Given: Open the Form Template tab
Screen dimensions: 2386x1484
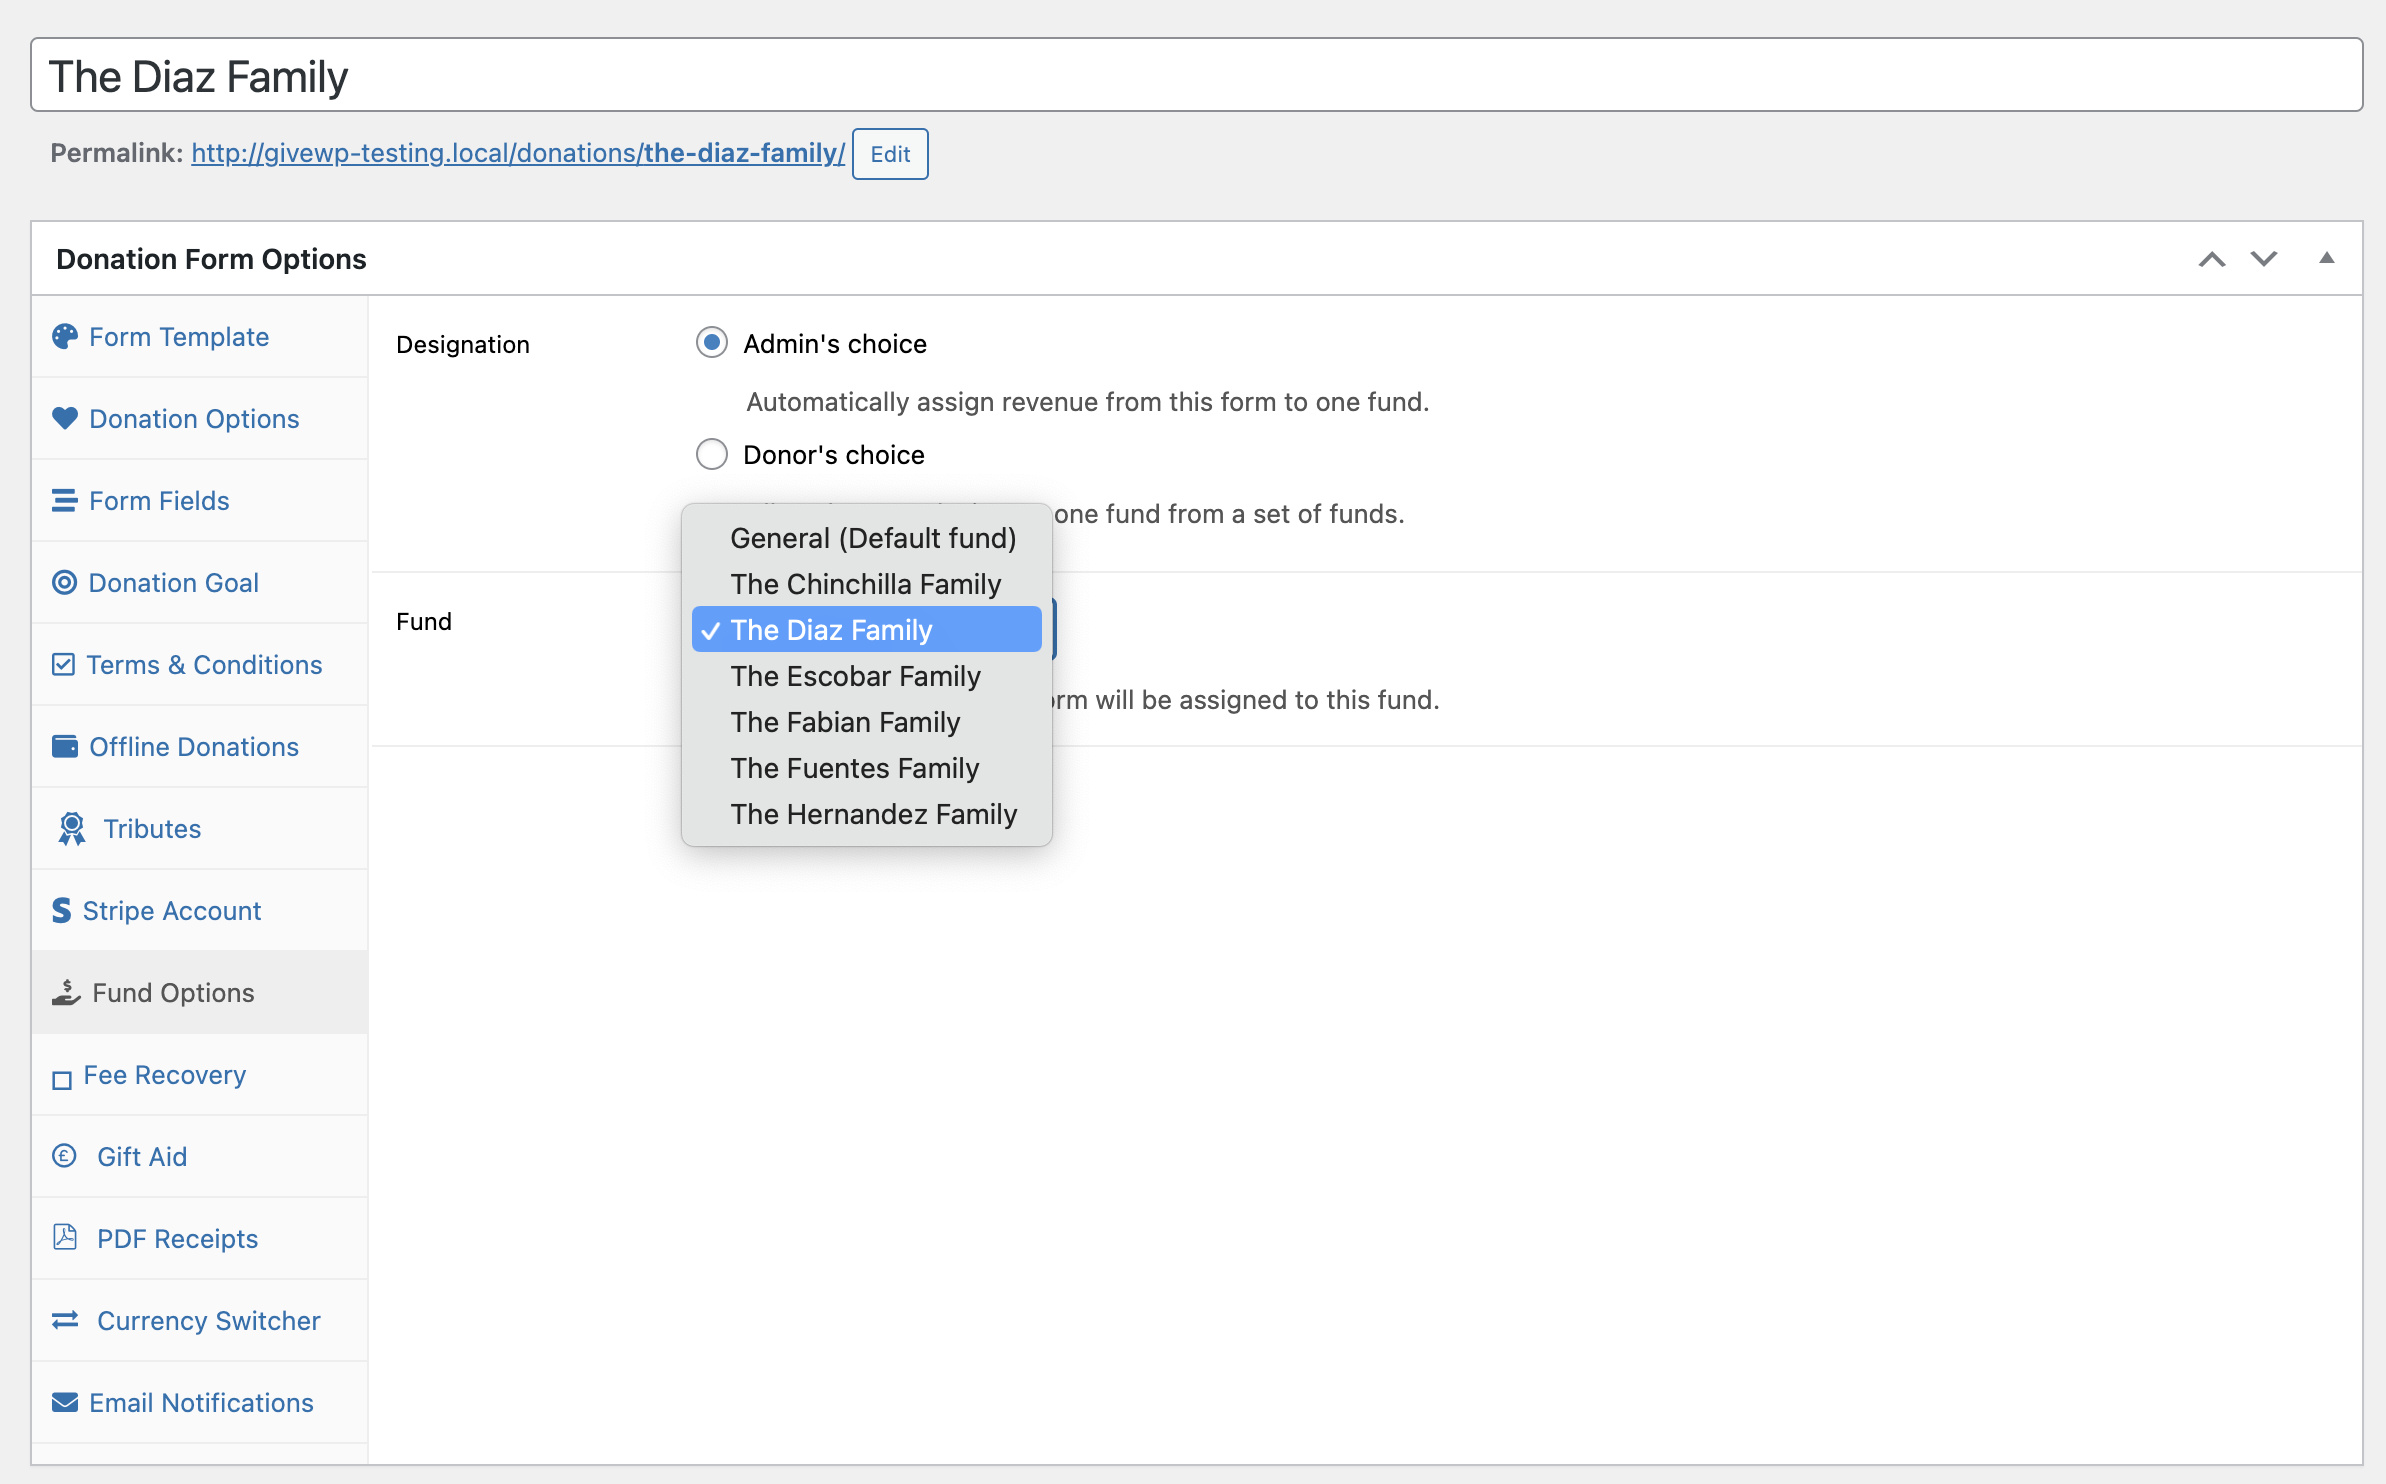Looking at the screenshot, I should coord(200,337).
